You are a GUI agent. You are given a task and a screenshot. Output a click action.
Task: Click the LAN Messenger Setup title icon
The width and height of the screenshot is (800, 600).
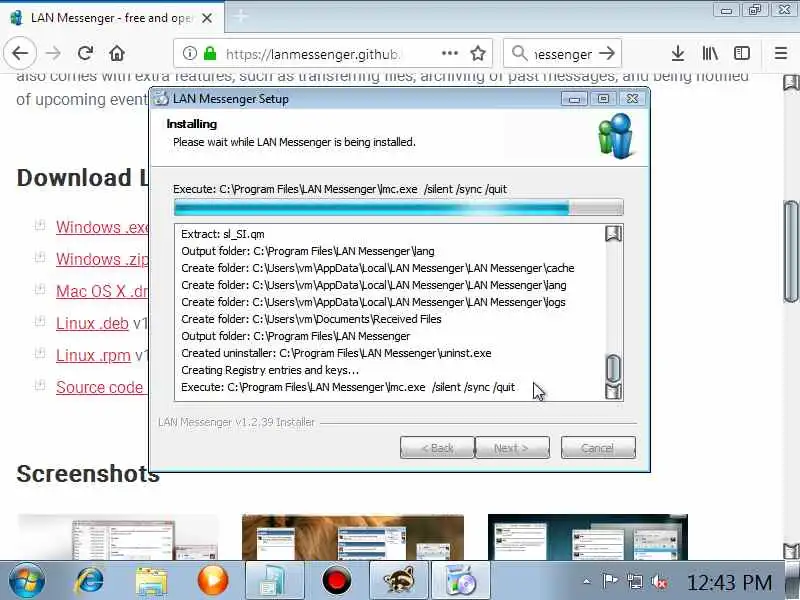pyautogui.click(x=161, y=98)
